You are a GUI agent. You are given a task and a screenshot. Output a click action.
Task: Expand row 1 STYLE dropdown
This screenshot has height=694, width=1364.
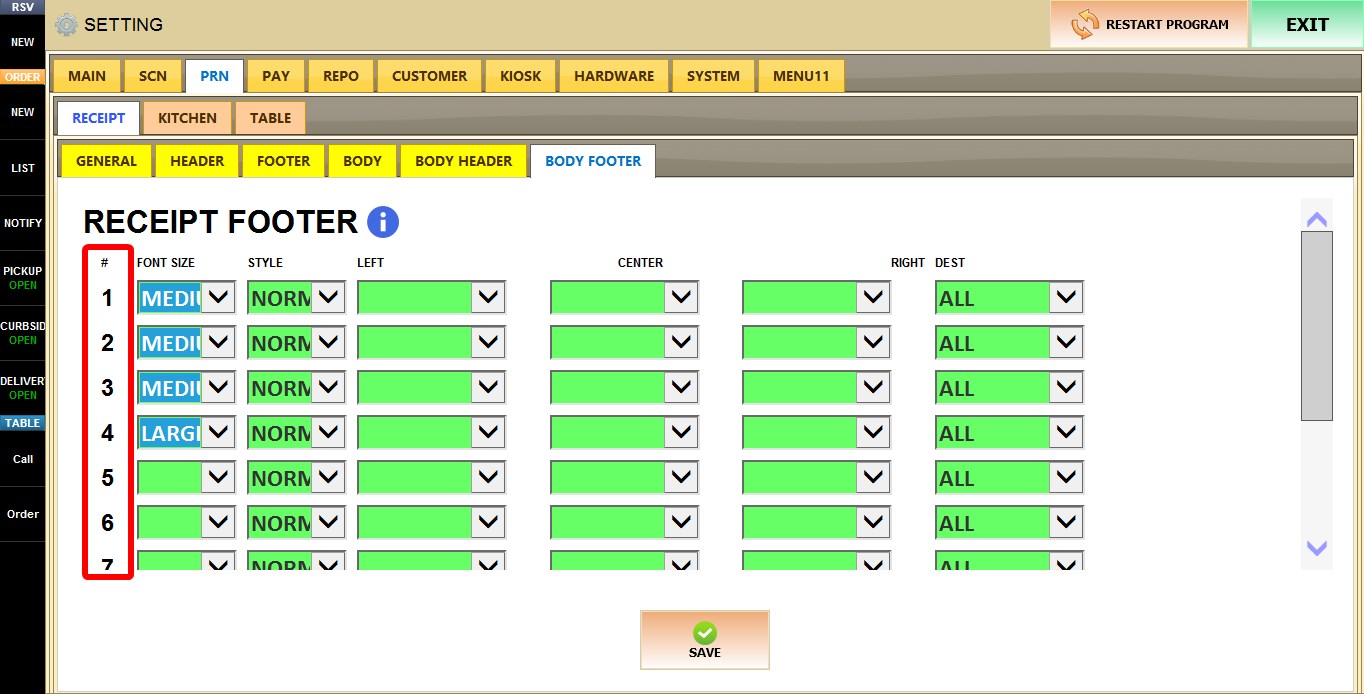click(328, 297)
